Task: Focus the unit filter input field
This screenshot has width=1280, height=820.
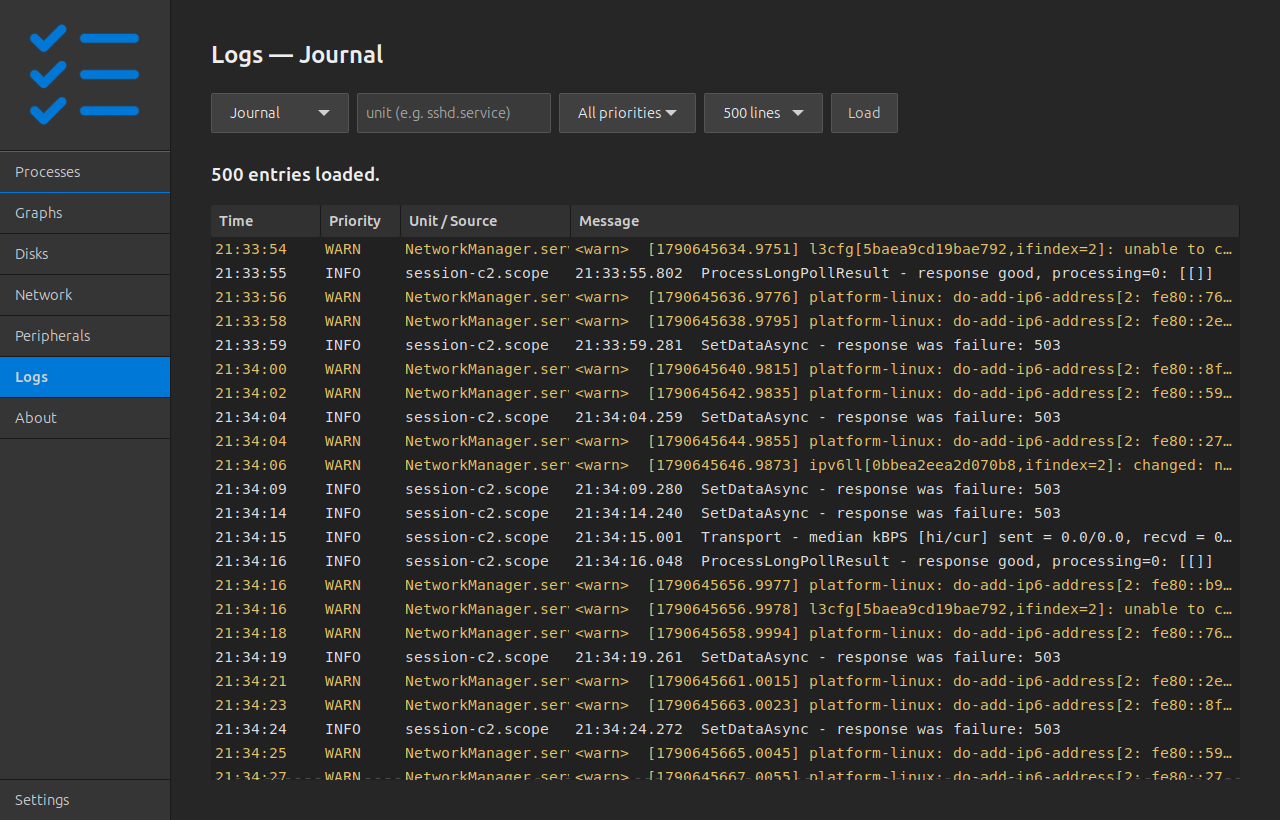Action: click(454, 113)
